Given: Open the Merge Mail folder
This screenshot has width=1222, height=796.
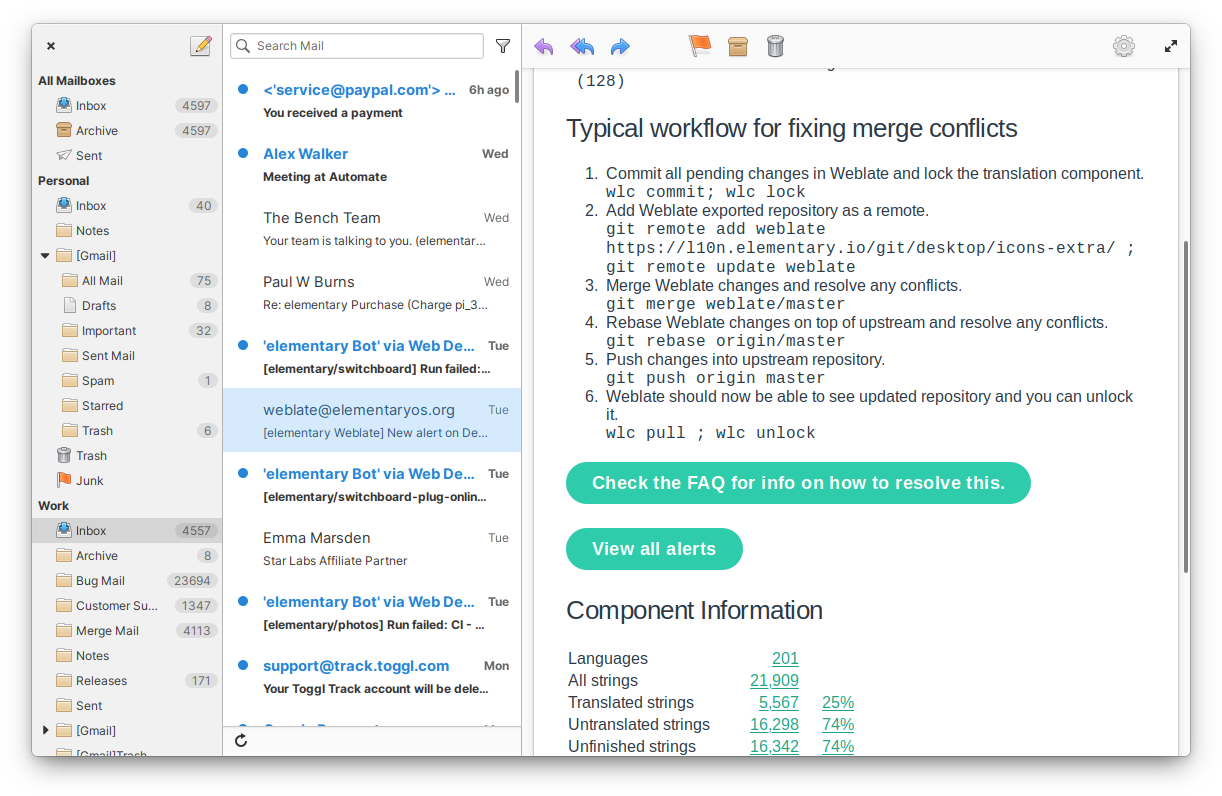Looking at the screenshot, I should [127, 631].
